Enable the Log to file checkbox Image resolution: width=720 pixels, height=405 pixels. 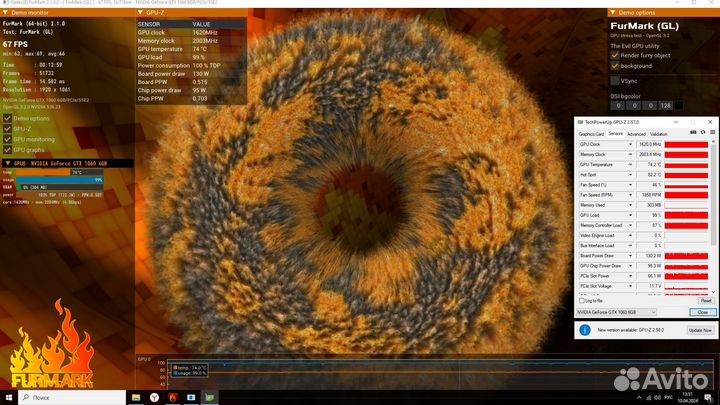(x=582, y=300)
